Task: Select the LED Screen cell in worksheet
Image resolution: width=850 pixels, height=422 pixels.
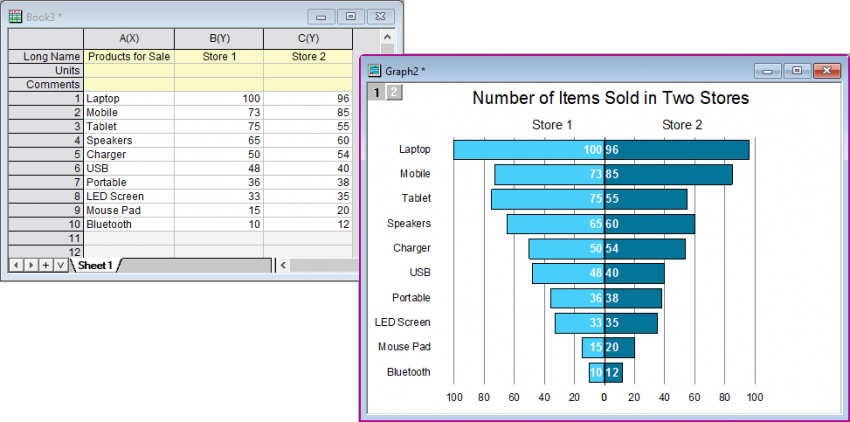Action: click(x=129, y=196)
